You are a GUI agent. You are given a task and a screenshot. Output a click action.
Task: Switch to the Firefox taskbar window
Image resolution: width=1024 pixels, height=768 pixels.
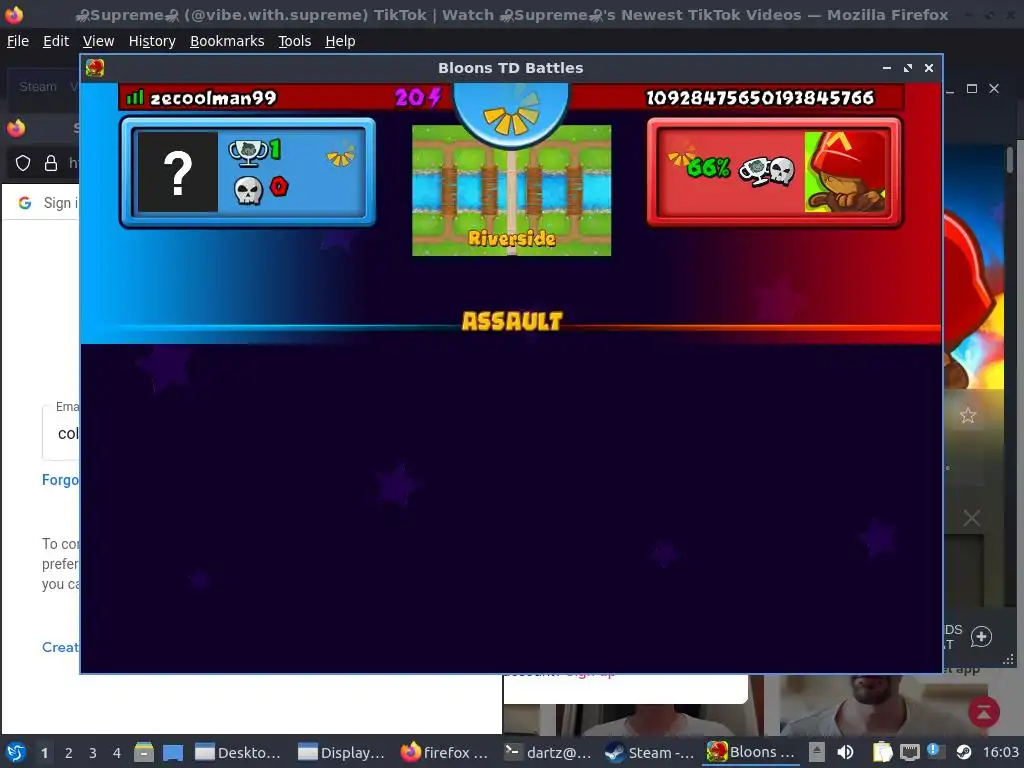point(445,752)
